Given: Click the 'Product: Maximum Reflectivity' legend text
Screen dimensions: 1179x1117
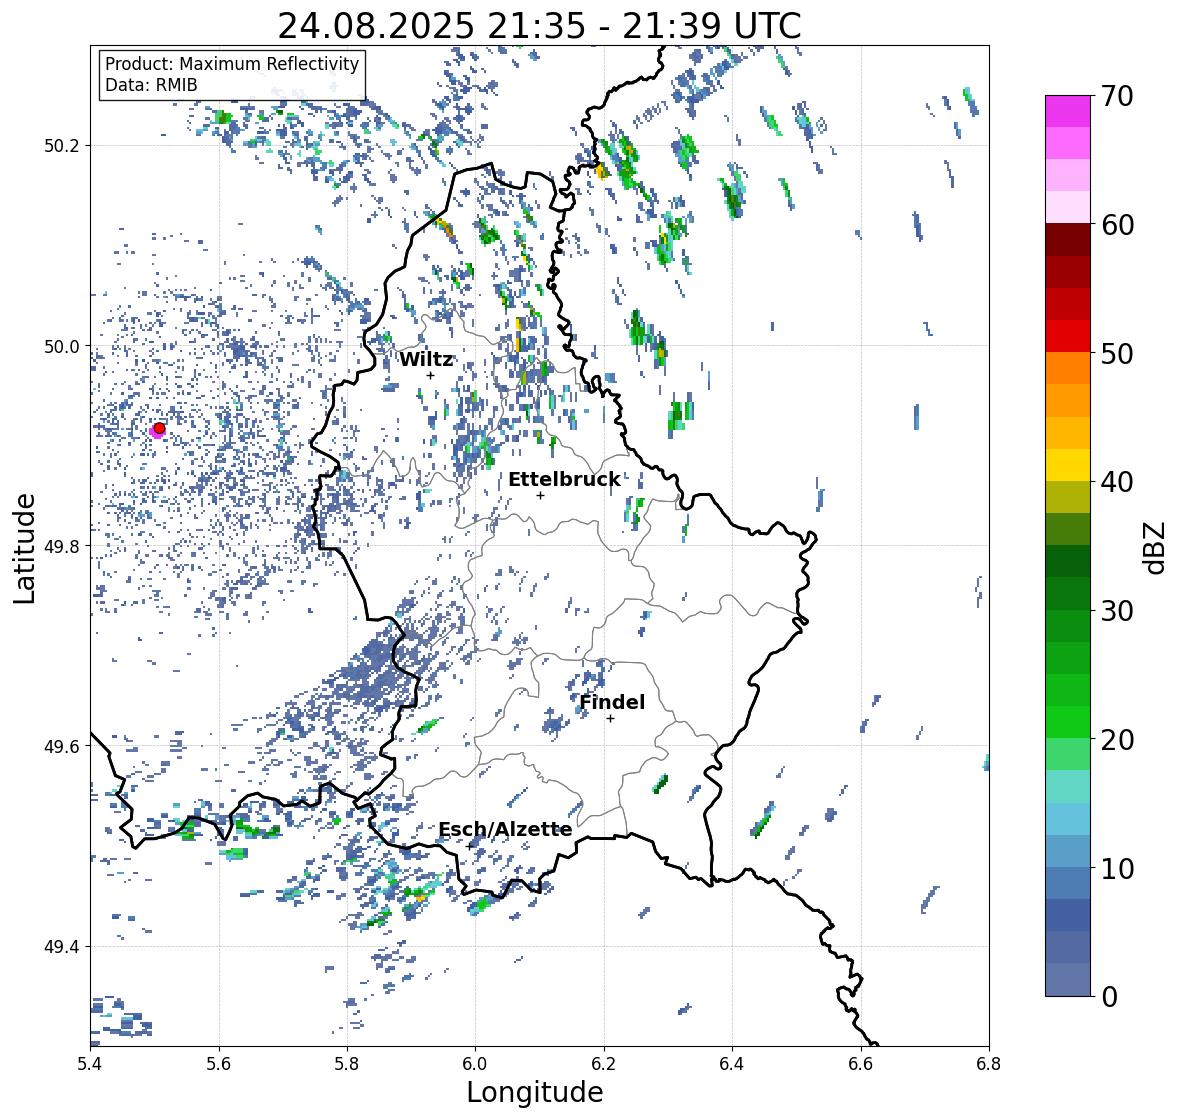Looking at the screenshot, I should click(232, 64).
